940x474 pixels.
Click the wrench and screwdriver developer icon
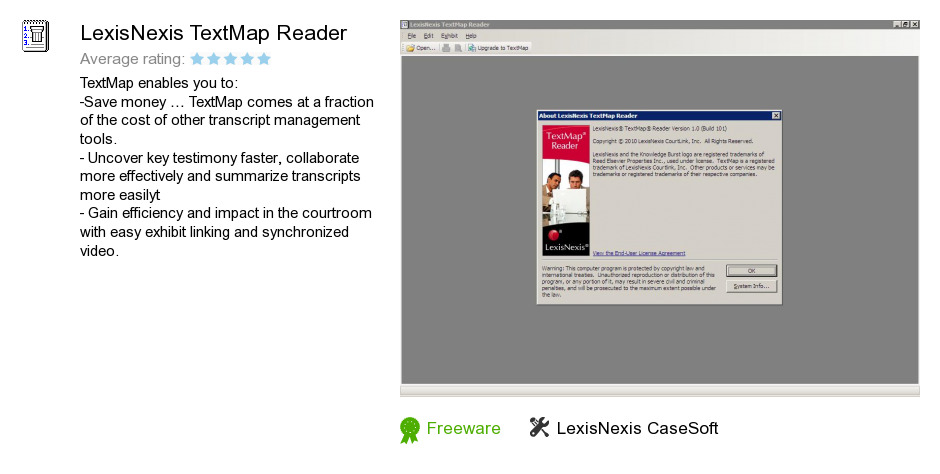coord(539,427)
